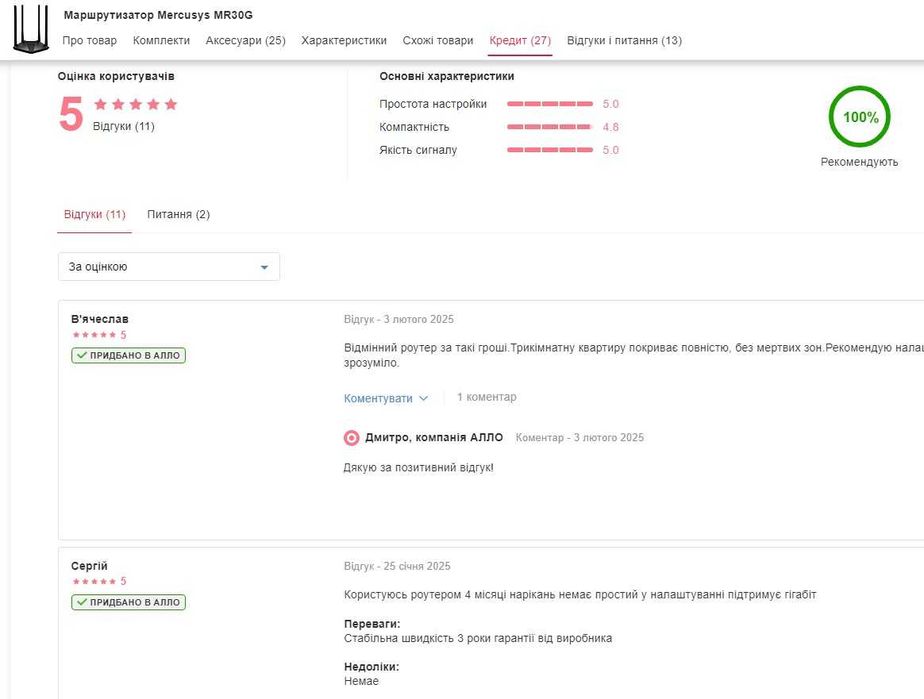Click the ALLO company avatar icon

[x=351, y=438]
